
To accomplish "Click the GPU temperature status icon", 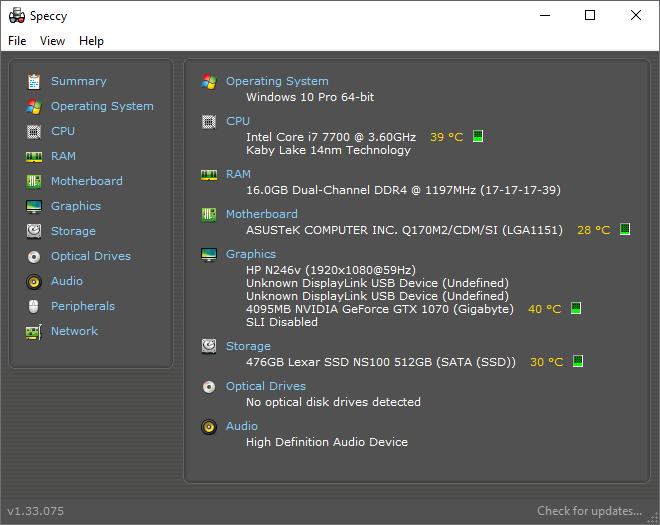I will [576, 308].
